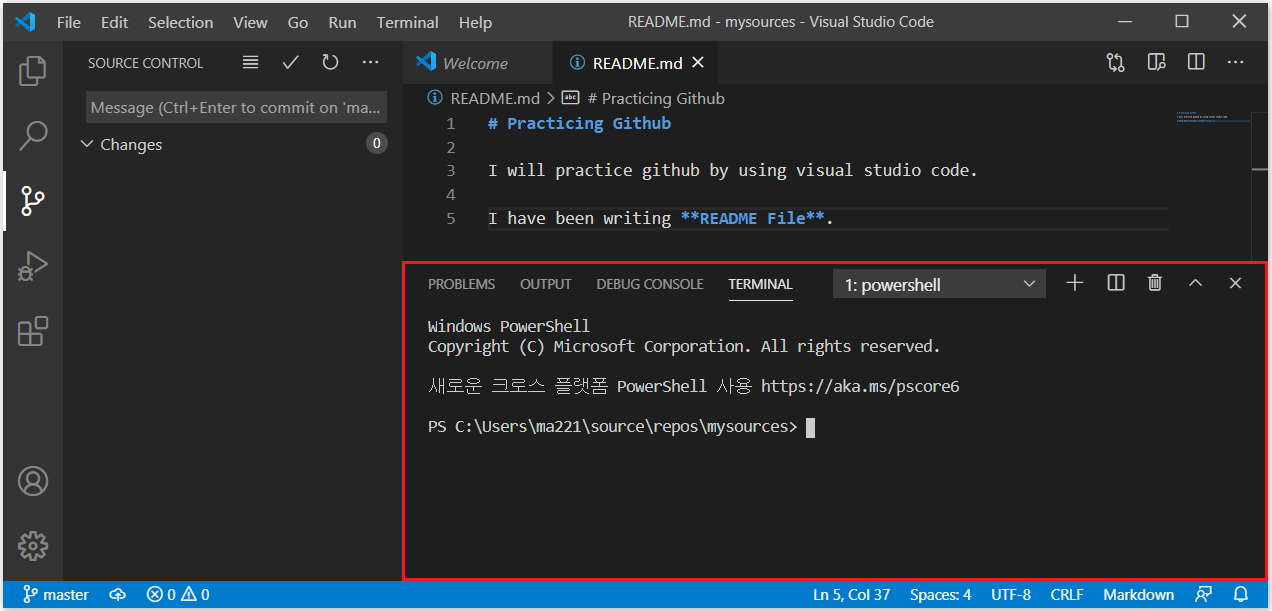Close the README.md editor tab

click(x=698, y=63)
